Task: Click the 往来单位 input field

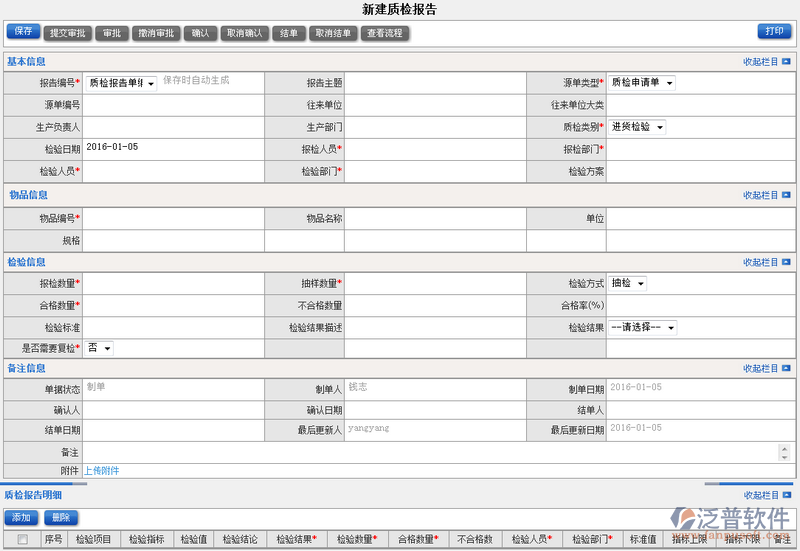Action: click(435, 105)
